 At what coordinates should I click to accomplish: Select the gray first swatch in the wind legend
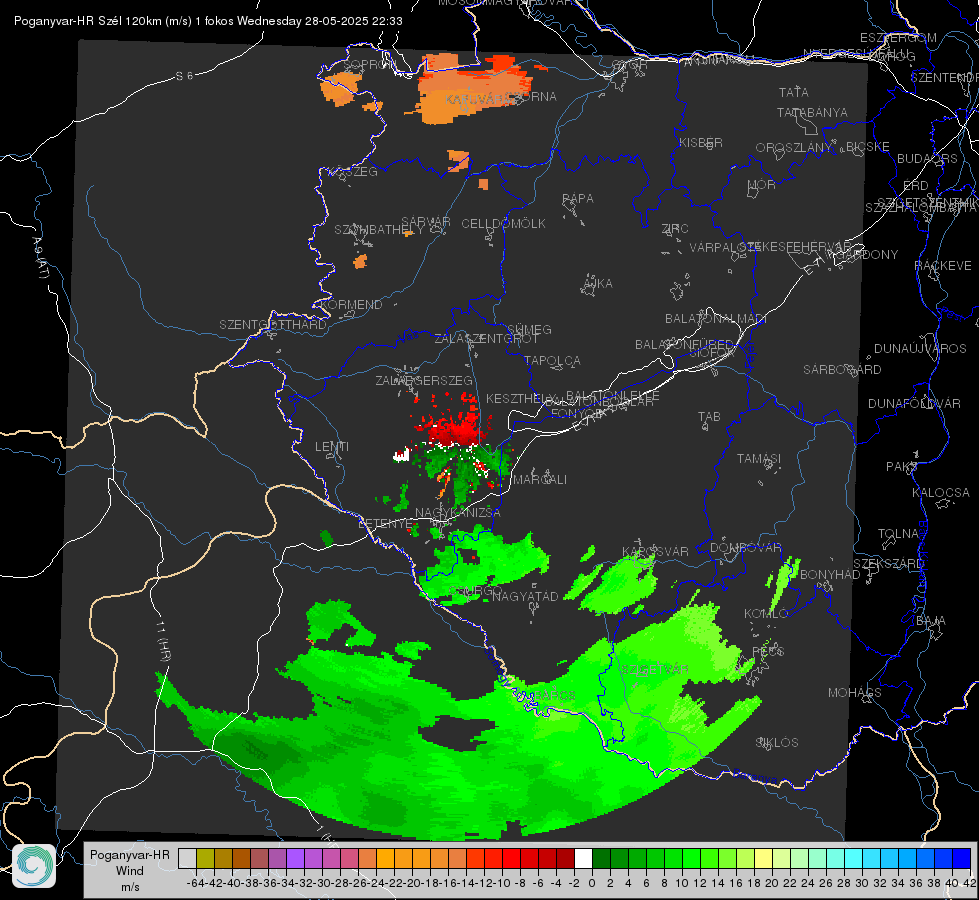(187, 858)
